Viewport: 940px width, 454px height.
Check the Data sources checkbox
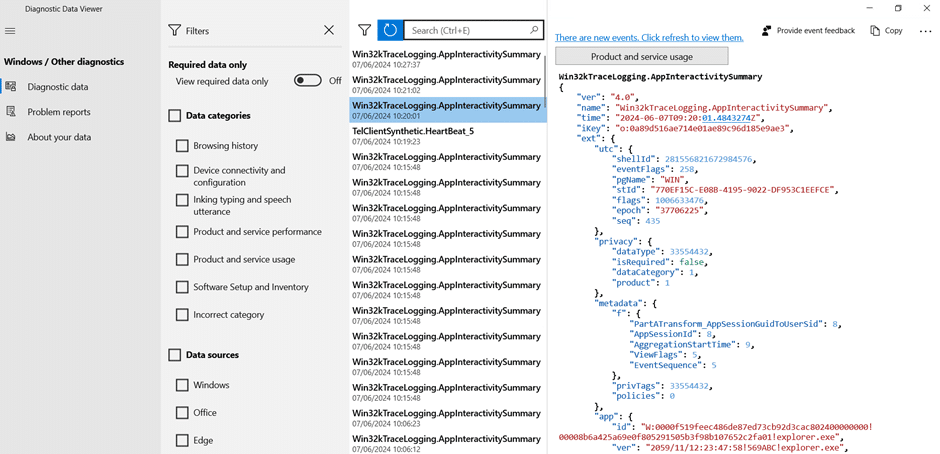[x=174, y=355]
